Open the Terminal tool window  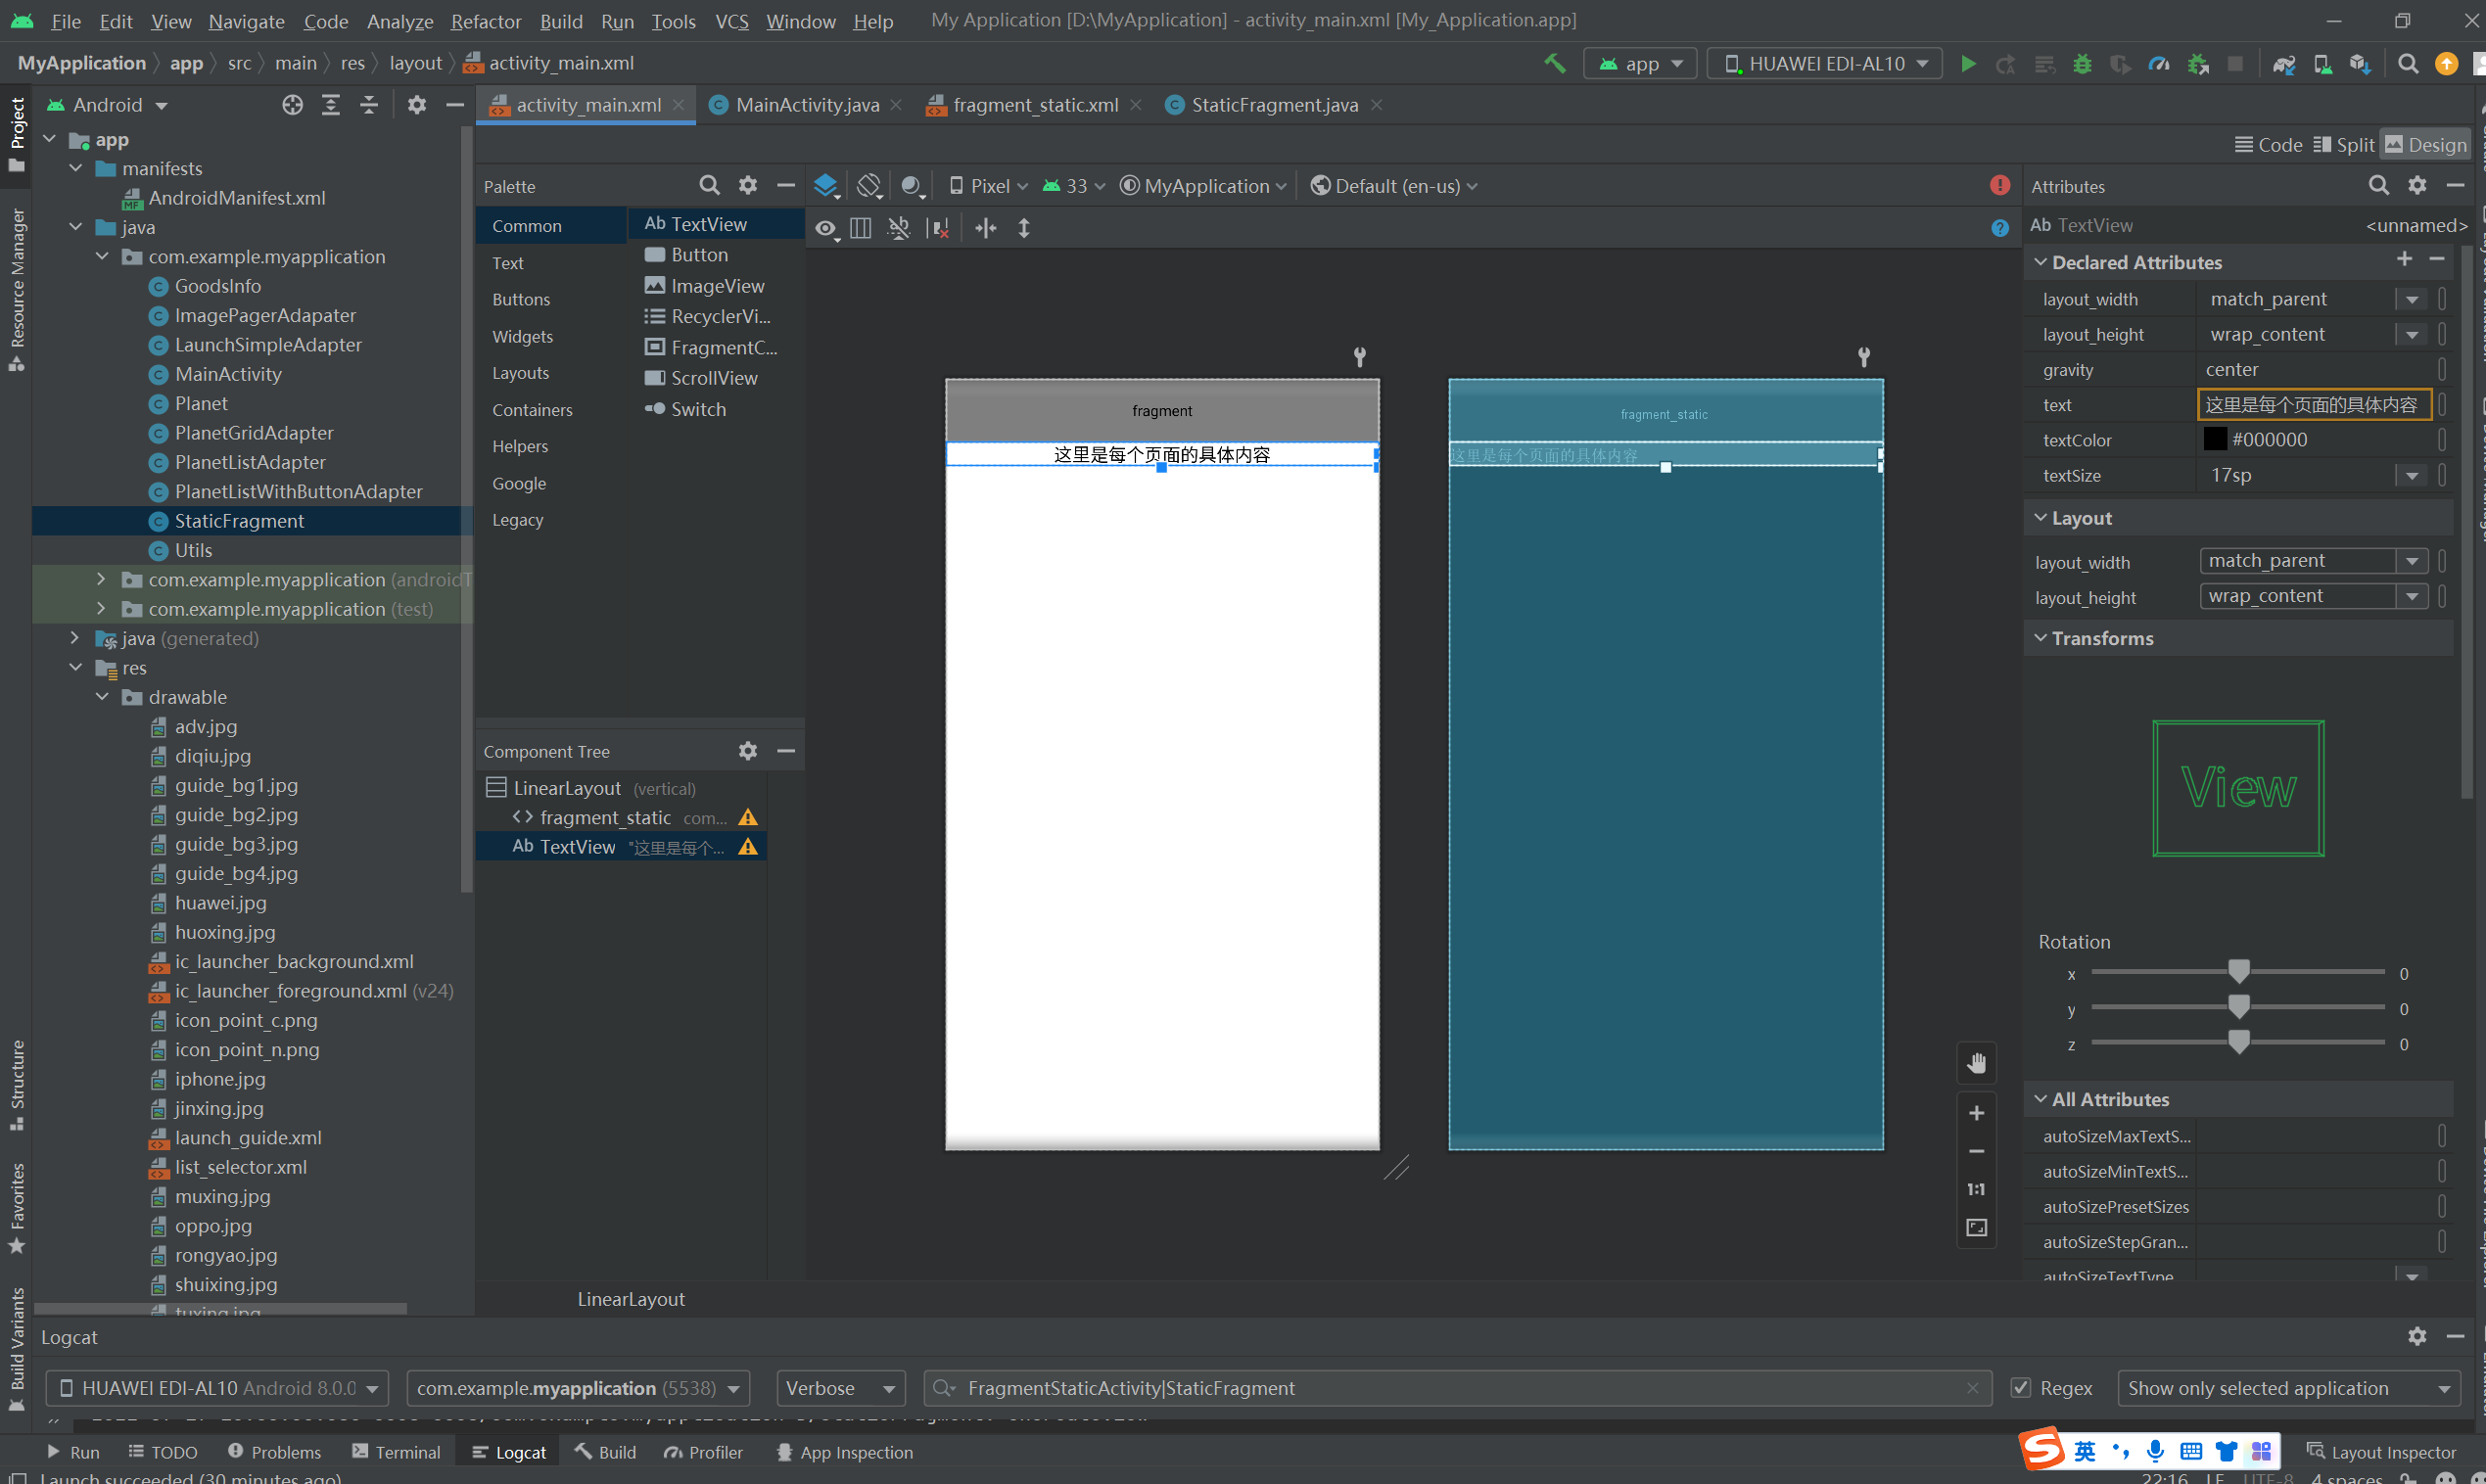point(397,1452)
